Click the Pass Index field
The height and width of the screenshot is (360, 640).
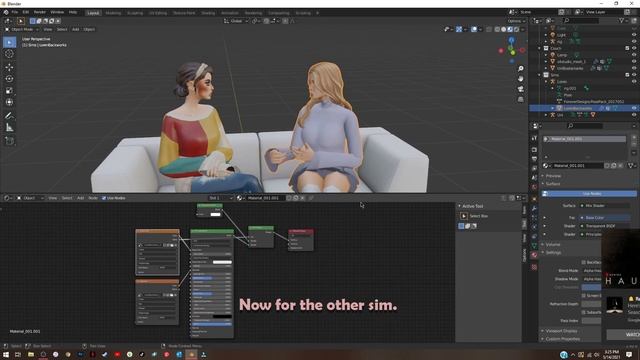click(x=591, y=321)
